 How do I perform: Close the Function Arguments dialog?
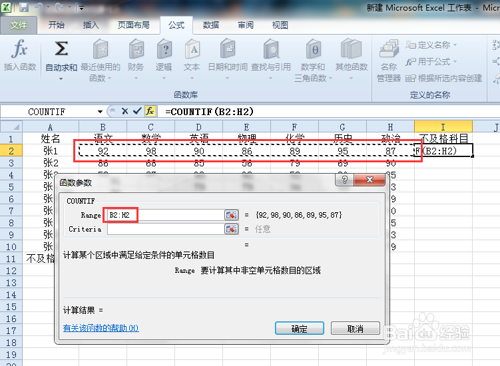[369, 180]
